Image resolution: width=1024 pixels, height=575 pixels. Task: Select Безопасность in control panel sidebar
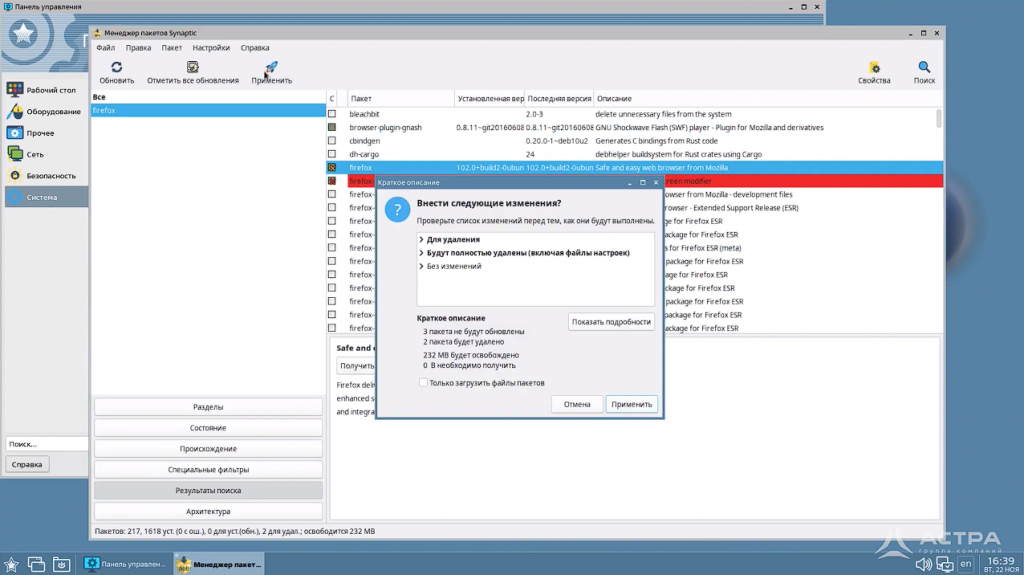pyautogui.click(x=46, y=176)
